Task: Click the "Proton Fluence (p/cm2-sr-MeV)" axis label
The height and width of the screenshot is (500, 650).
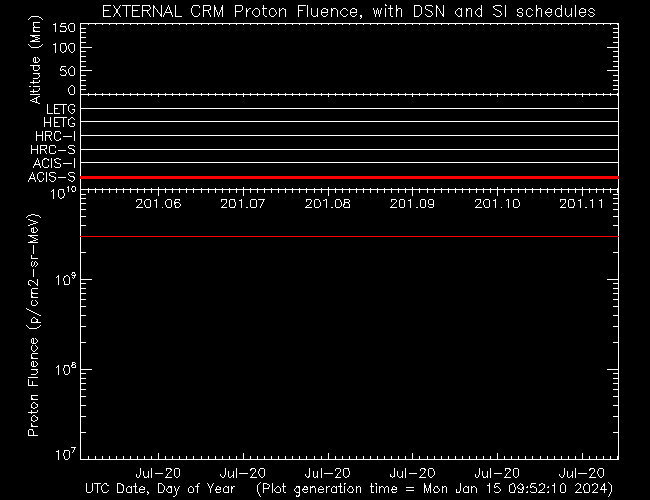Action: [x=34, y=325]
